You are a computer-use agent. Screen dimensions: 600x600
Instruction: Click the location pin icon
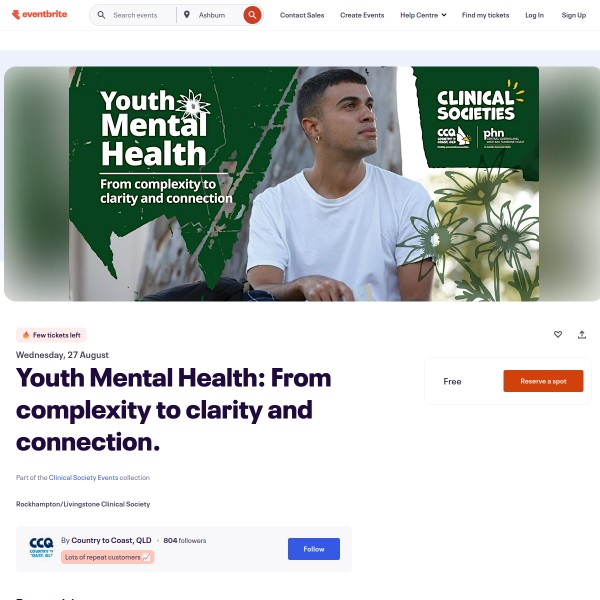click(x=187, y=15)
